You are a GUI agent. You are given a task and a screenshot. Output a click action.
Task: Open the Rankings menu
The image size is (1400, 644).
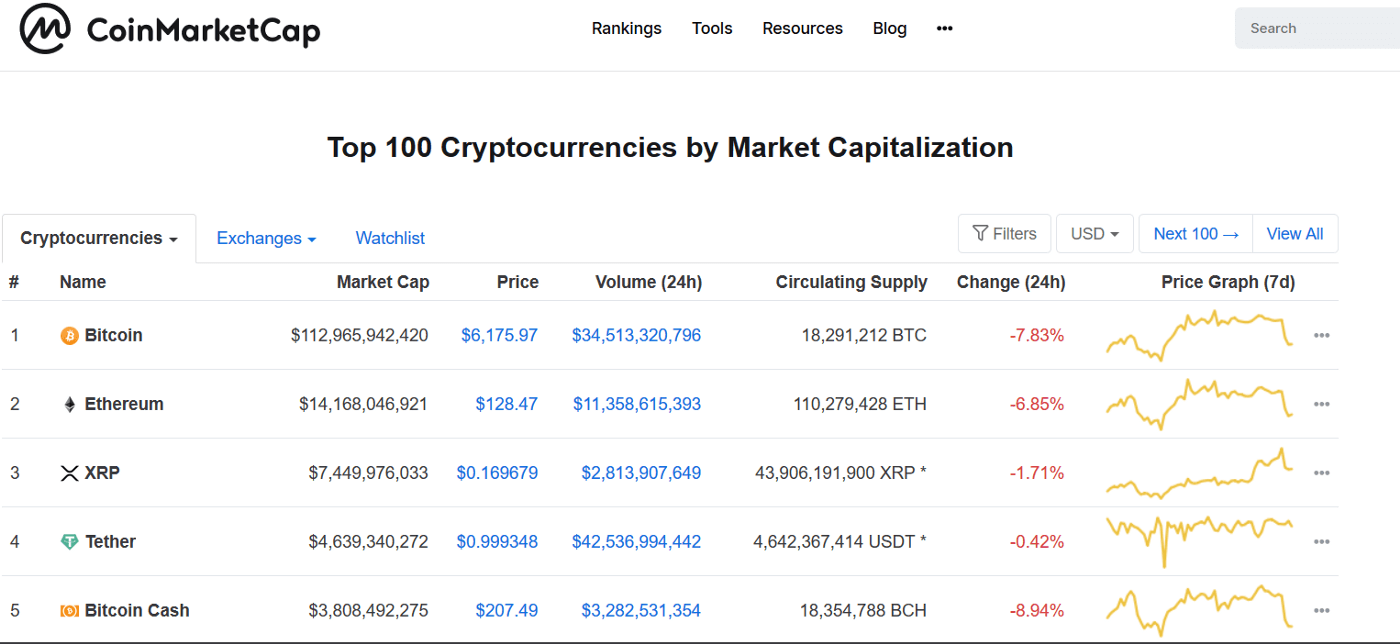(627, 28)
